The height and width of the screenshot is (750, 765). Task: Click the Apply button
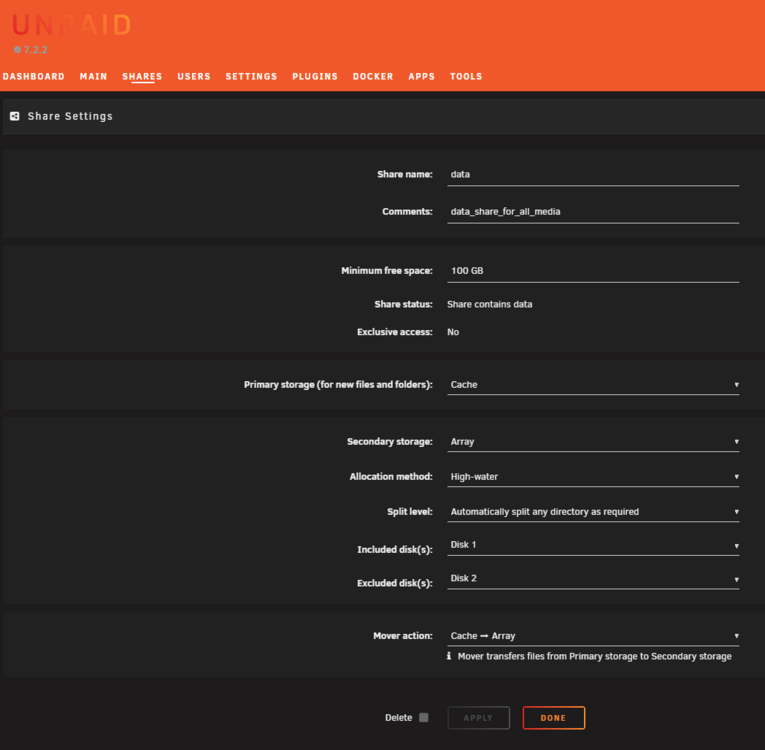pyautogui.click(x=479, y=718)
